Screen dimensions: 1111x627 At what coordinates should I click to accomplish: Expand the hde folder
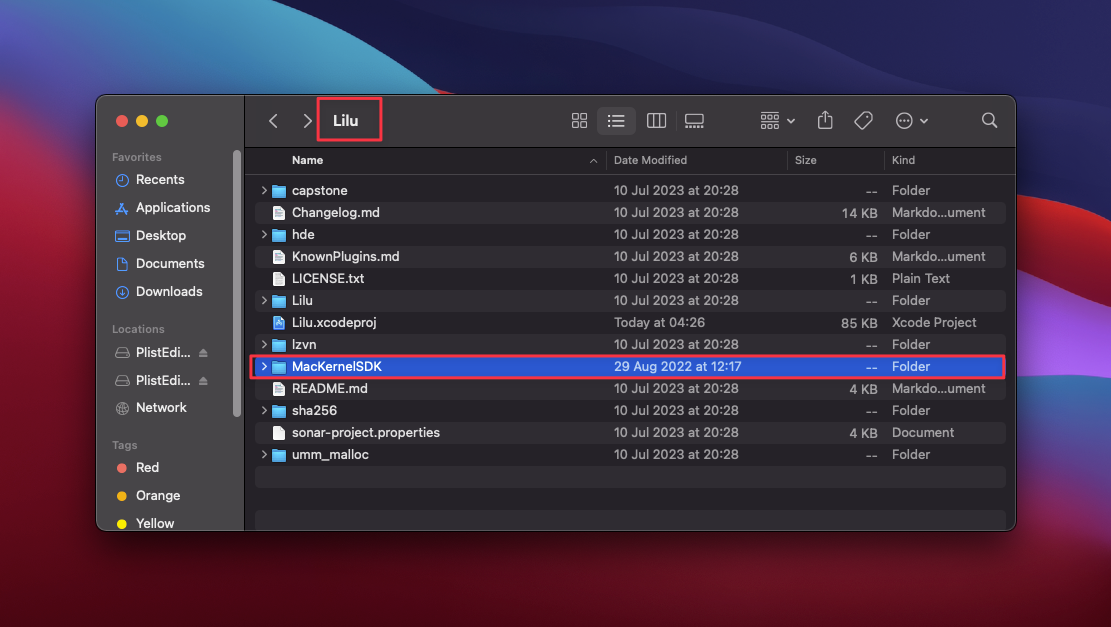point(264,235)
